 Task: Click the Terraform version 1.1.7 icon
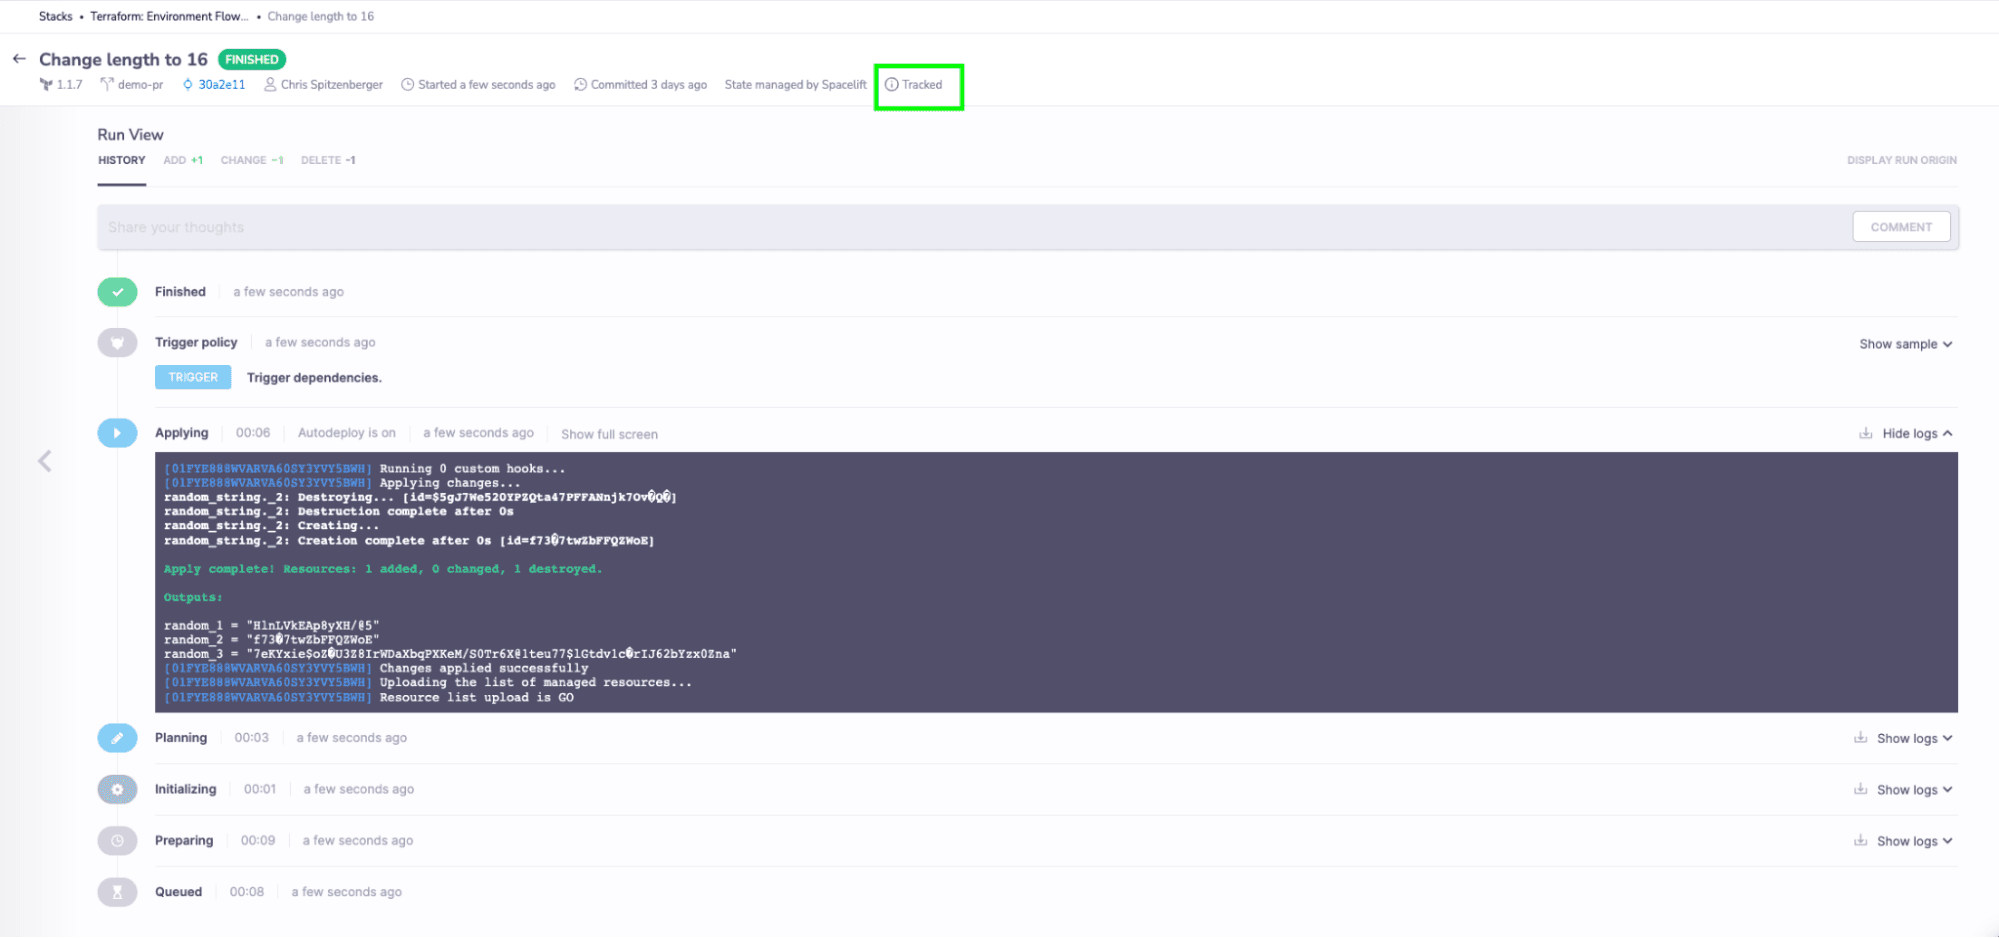coord(46,85)
